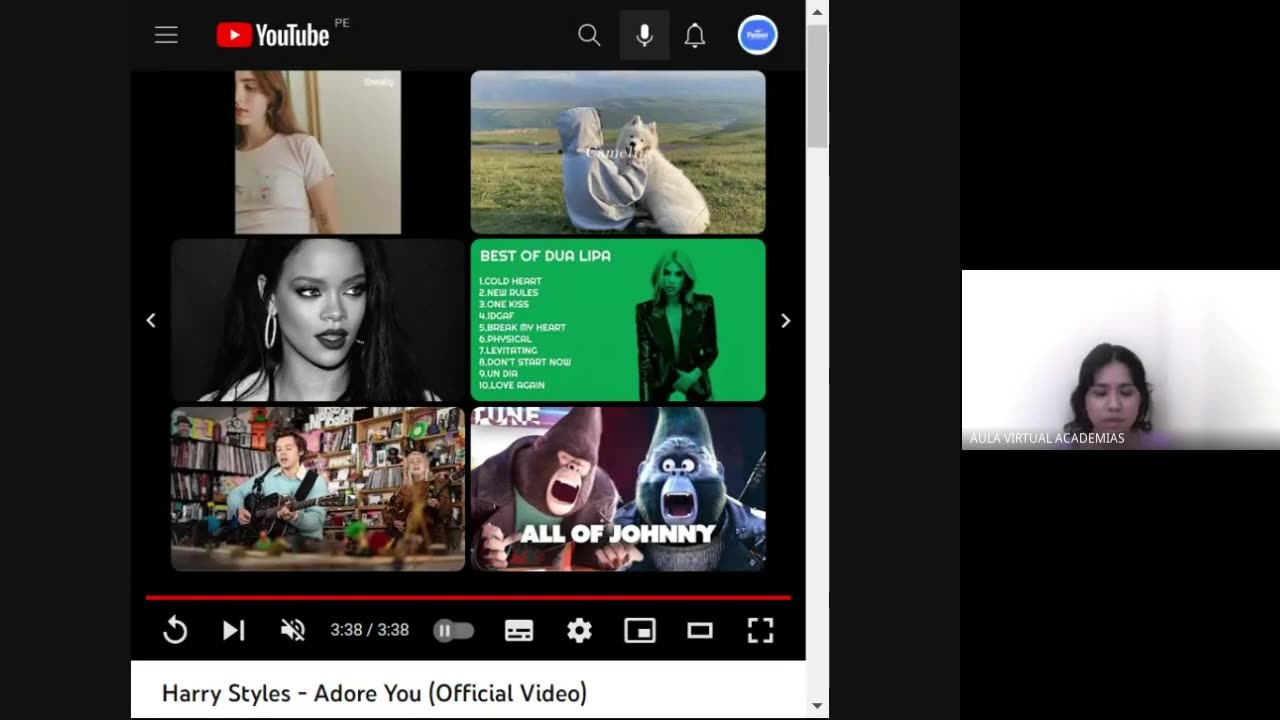1280x720 pixels.
Task: Open the girl in pink shirt suggestion
Action: click(318, 152)
